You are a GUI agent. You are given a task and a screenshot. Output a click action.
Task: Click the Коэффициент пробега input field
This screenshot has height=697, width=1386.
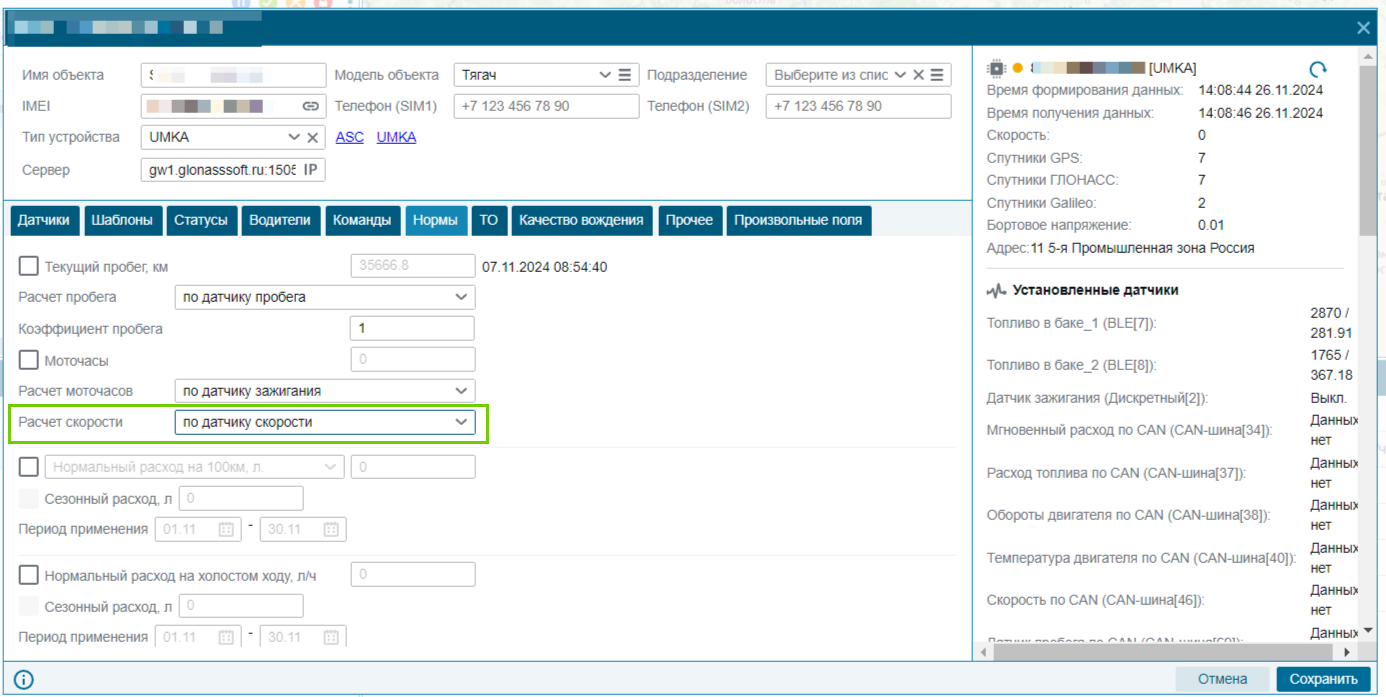pyautogui.click(x=412, y=328)
